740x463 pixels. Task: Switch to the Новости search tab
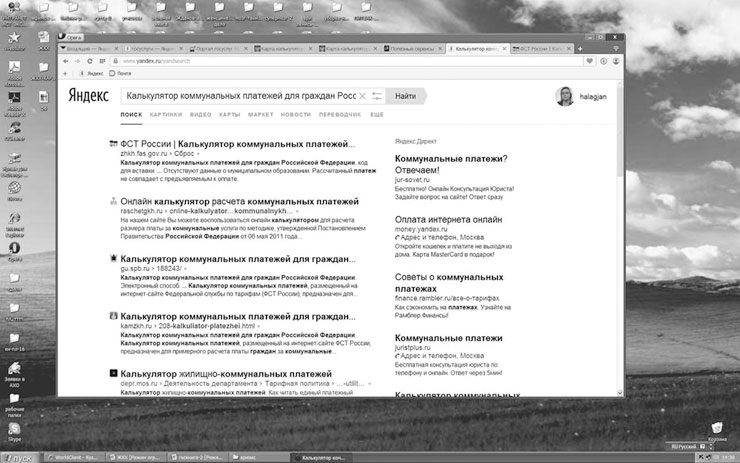[x=295, y=115]
